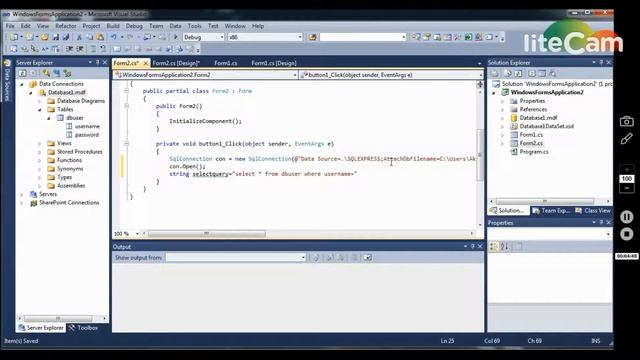
Task: Click the Save floppy disk icon
Action: (x=56, y=37)
